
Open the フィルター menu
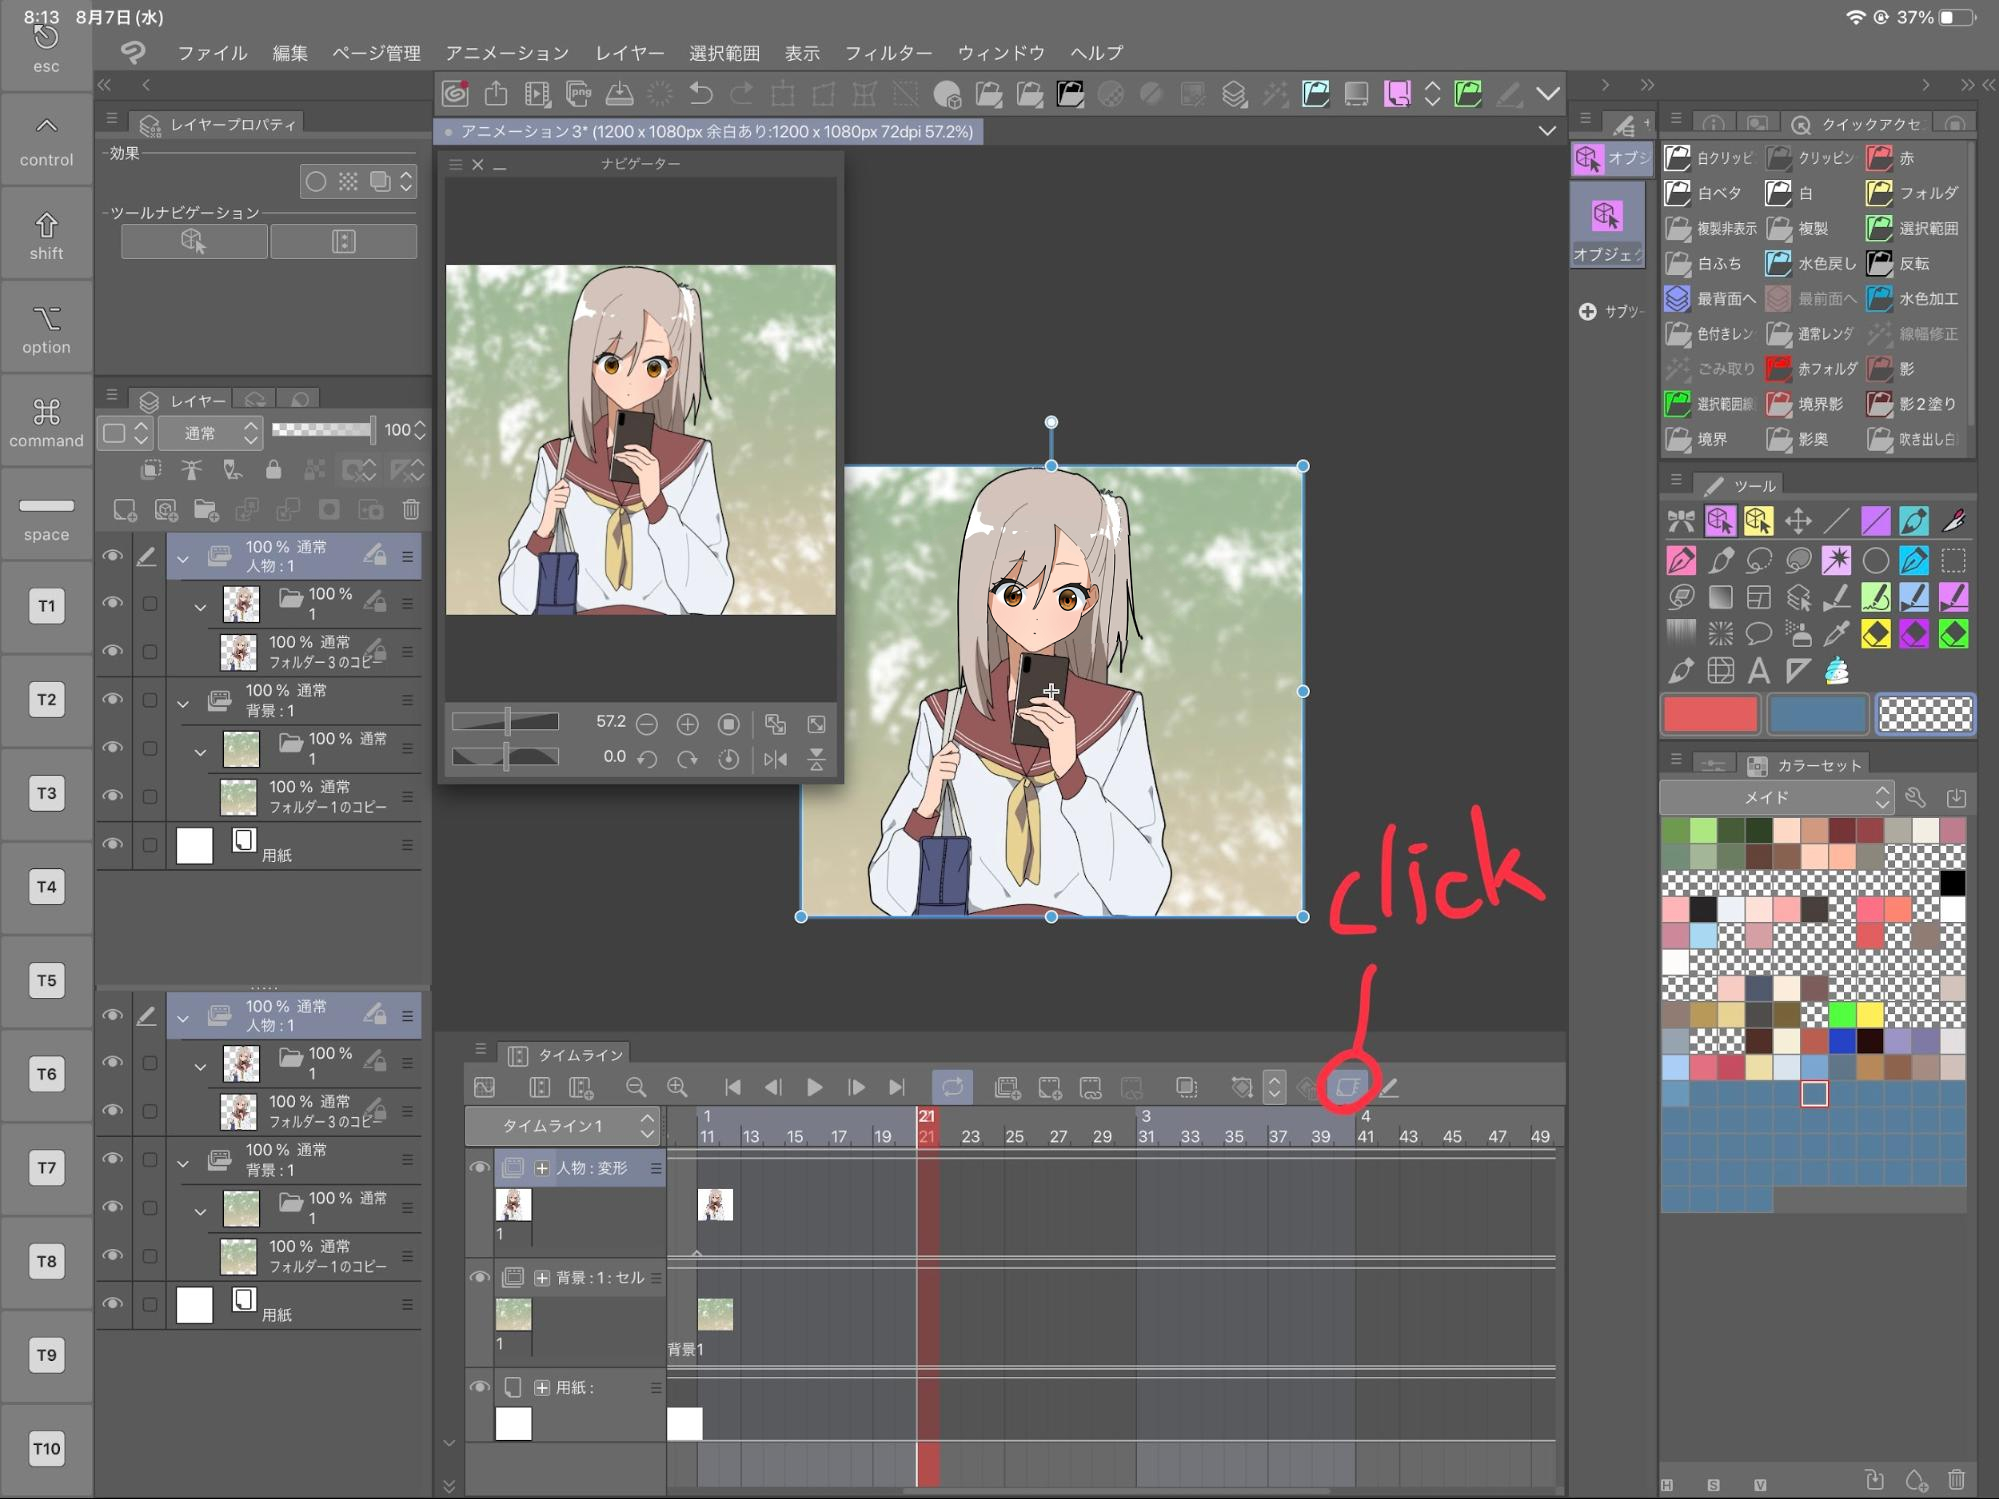pyautogui.click(x=888, y=52)
